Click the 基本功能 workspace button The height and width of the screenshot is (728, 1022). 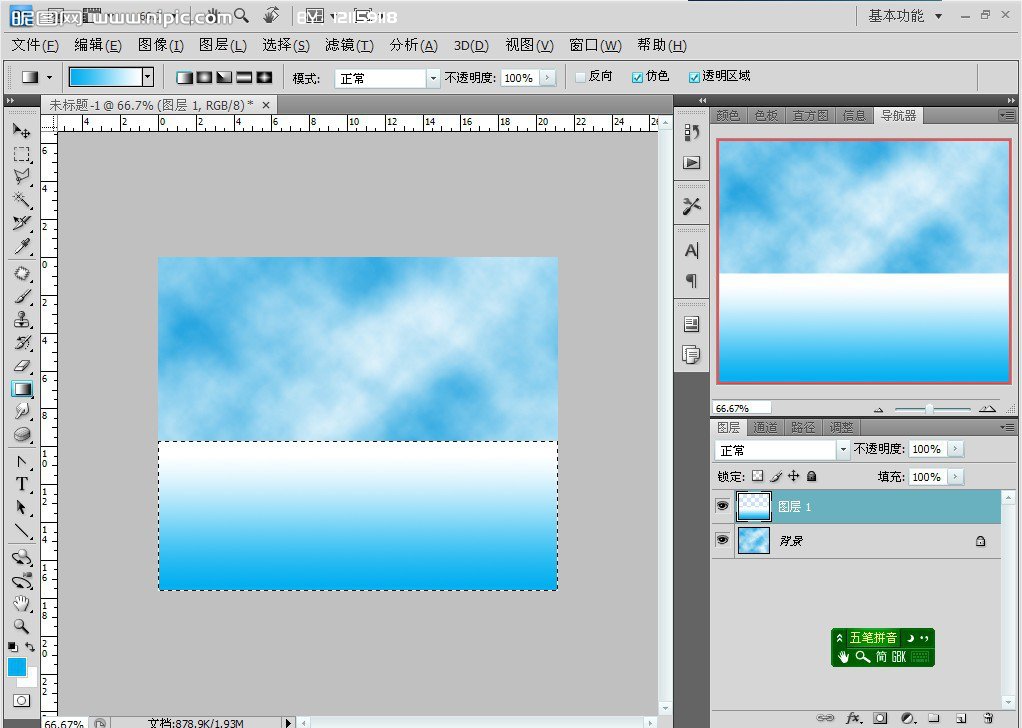[903, 16]
